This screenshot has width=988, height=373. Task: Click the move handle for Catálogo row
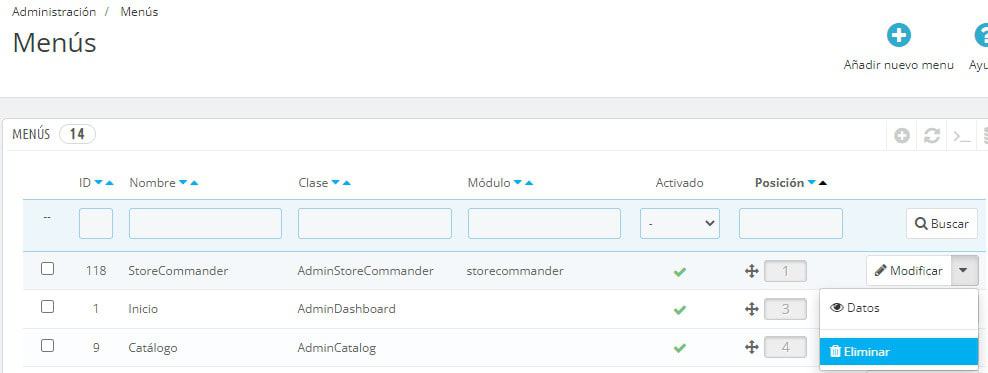(750, 347)
